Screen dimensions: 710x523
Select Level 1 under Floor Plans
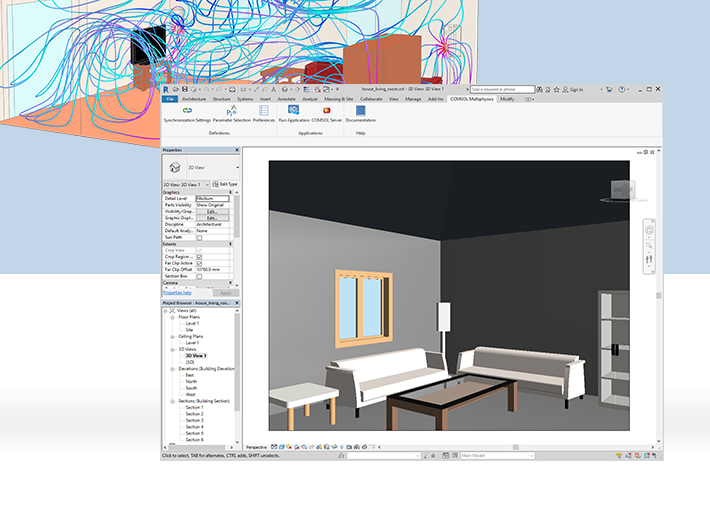pos(192,324)
